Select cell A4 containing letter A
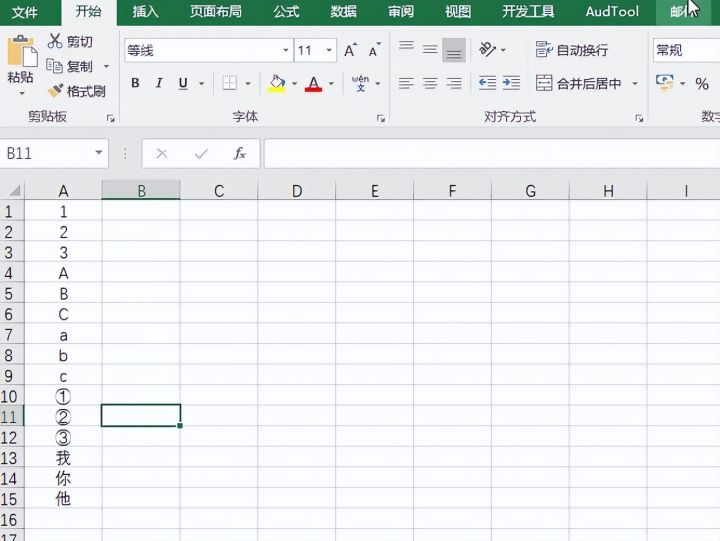The width and height of the screenshot is (720, 541). point(63,273)
